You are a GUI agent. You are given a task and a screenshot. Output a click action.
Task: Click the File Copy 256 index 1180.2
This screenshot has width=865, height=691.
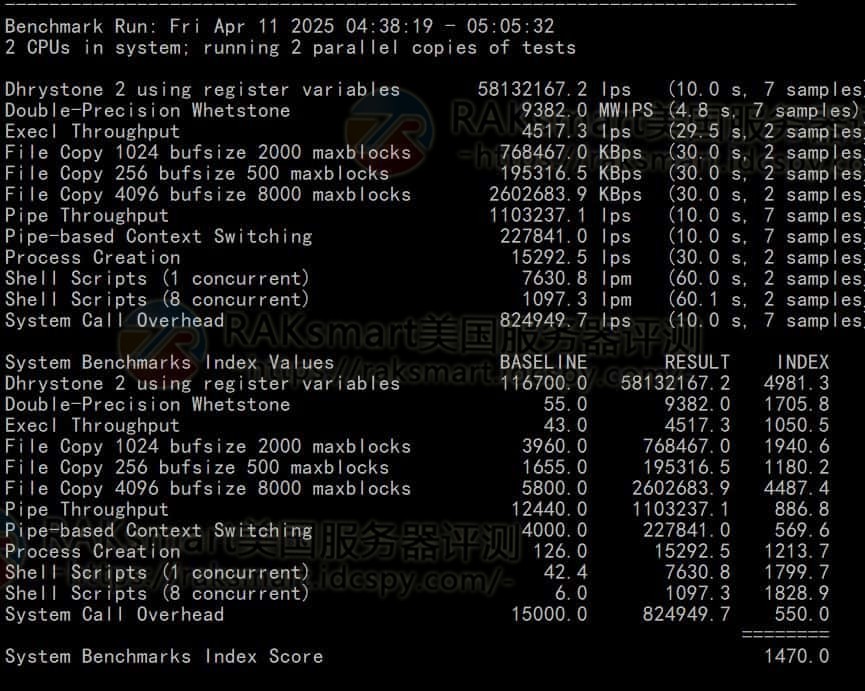797,468
